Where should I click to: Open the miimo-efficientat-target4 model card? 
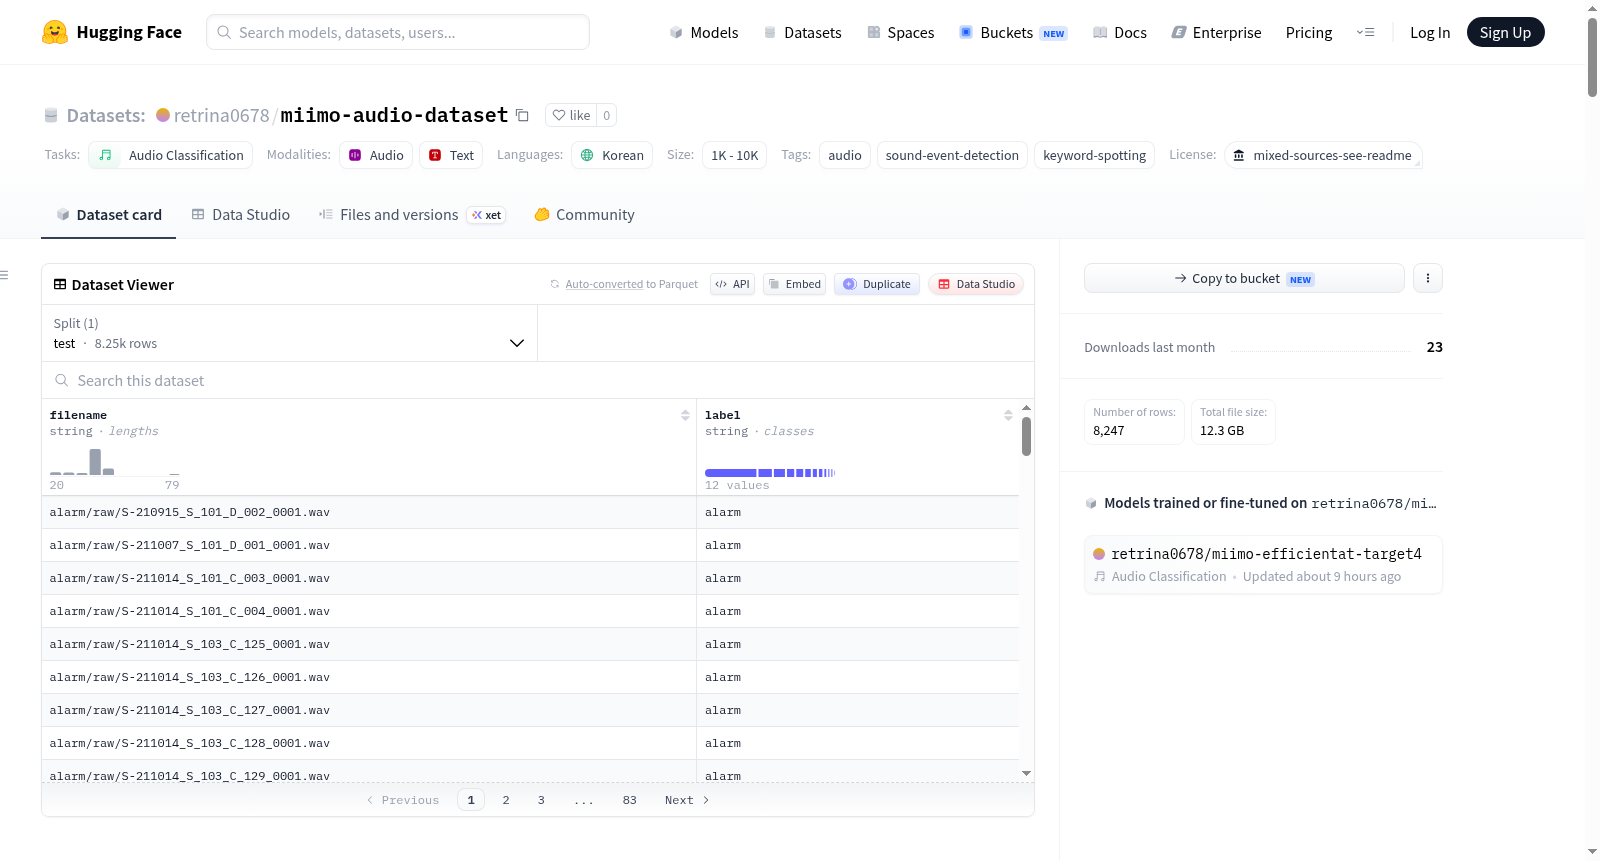(x=1263, y=565)
